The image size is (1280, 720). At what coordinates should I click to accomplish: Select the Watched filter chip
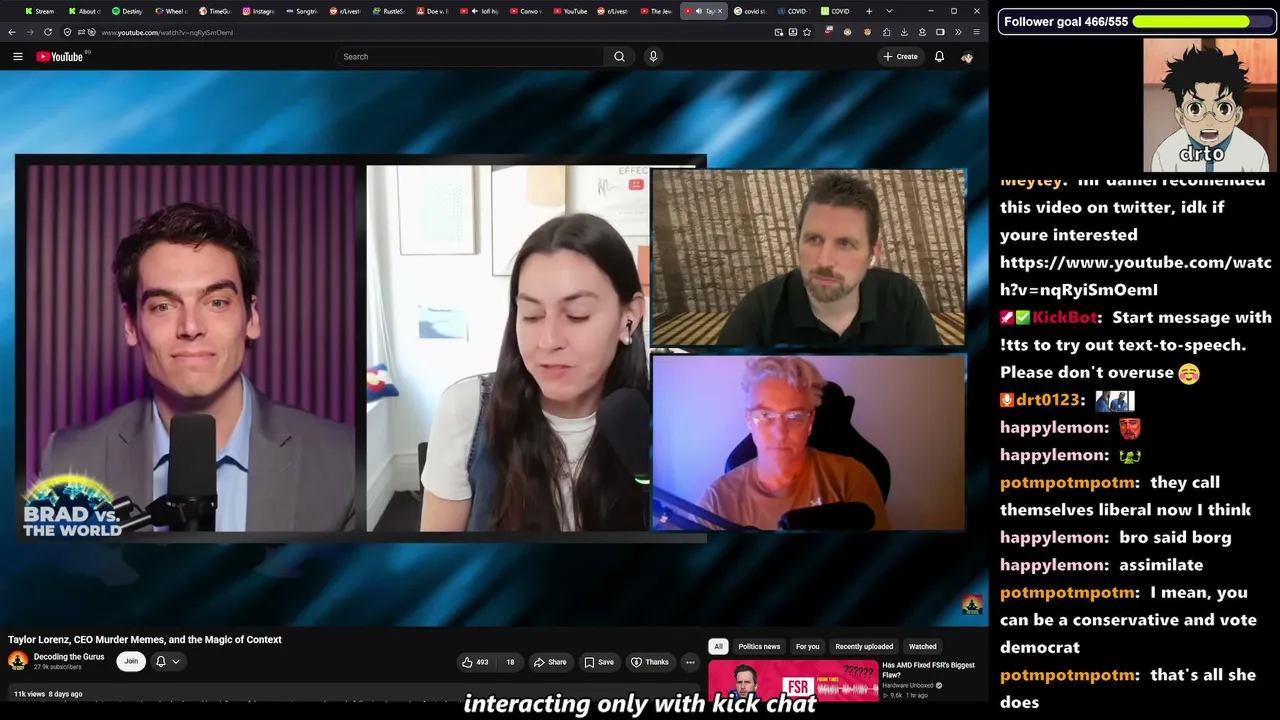point(923,647)
